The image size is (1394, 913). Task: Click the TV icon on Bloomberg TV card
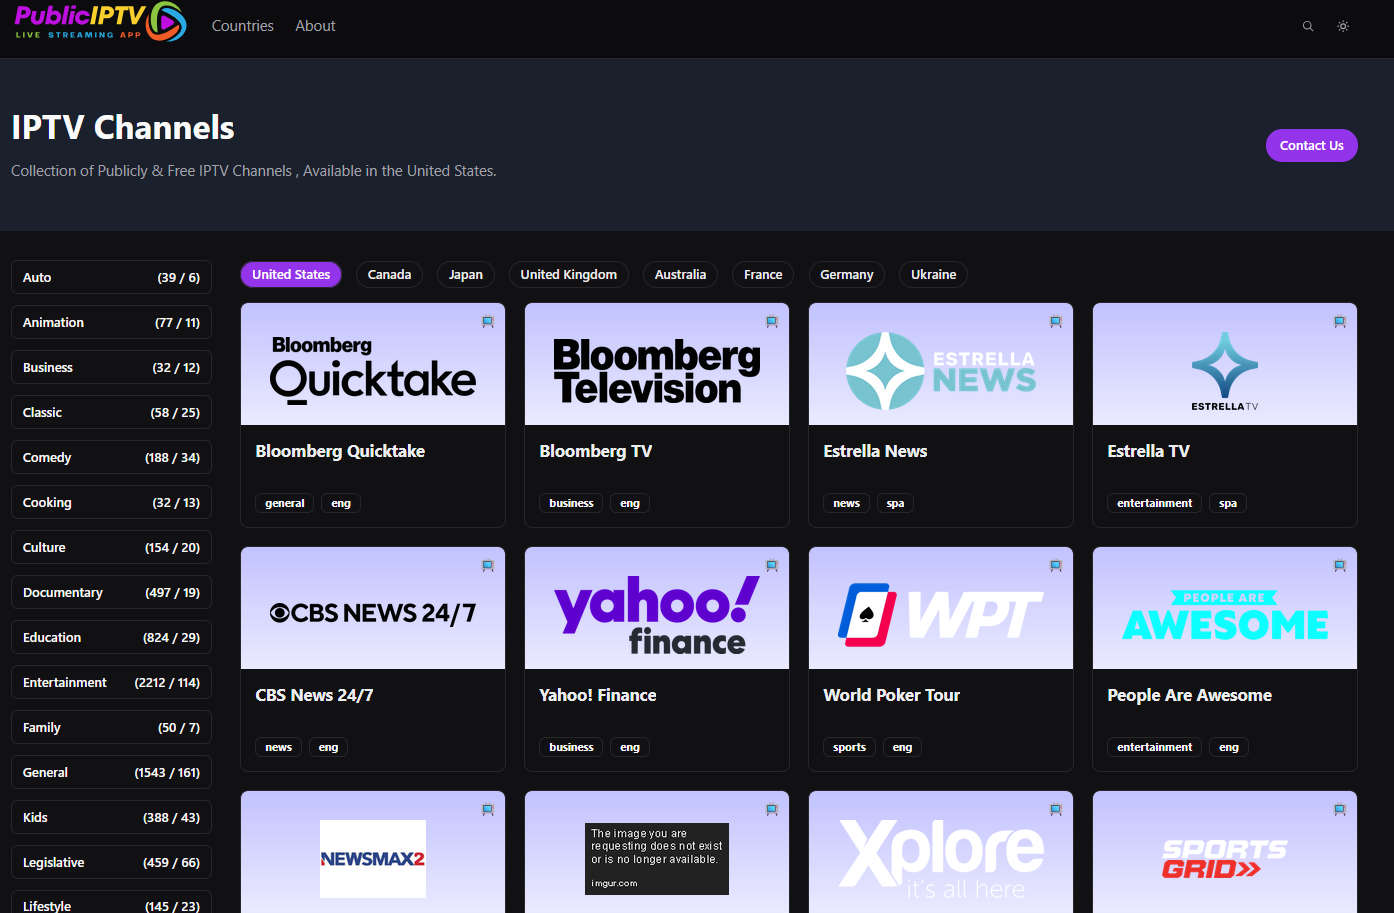pos(772,322)
